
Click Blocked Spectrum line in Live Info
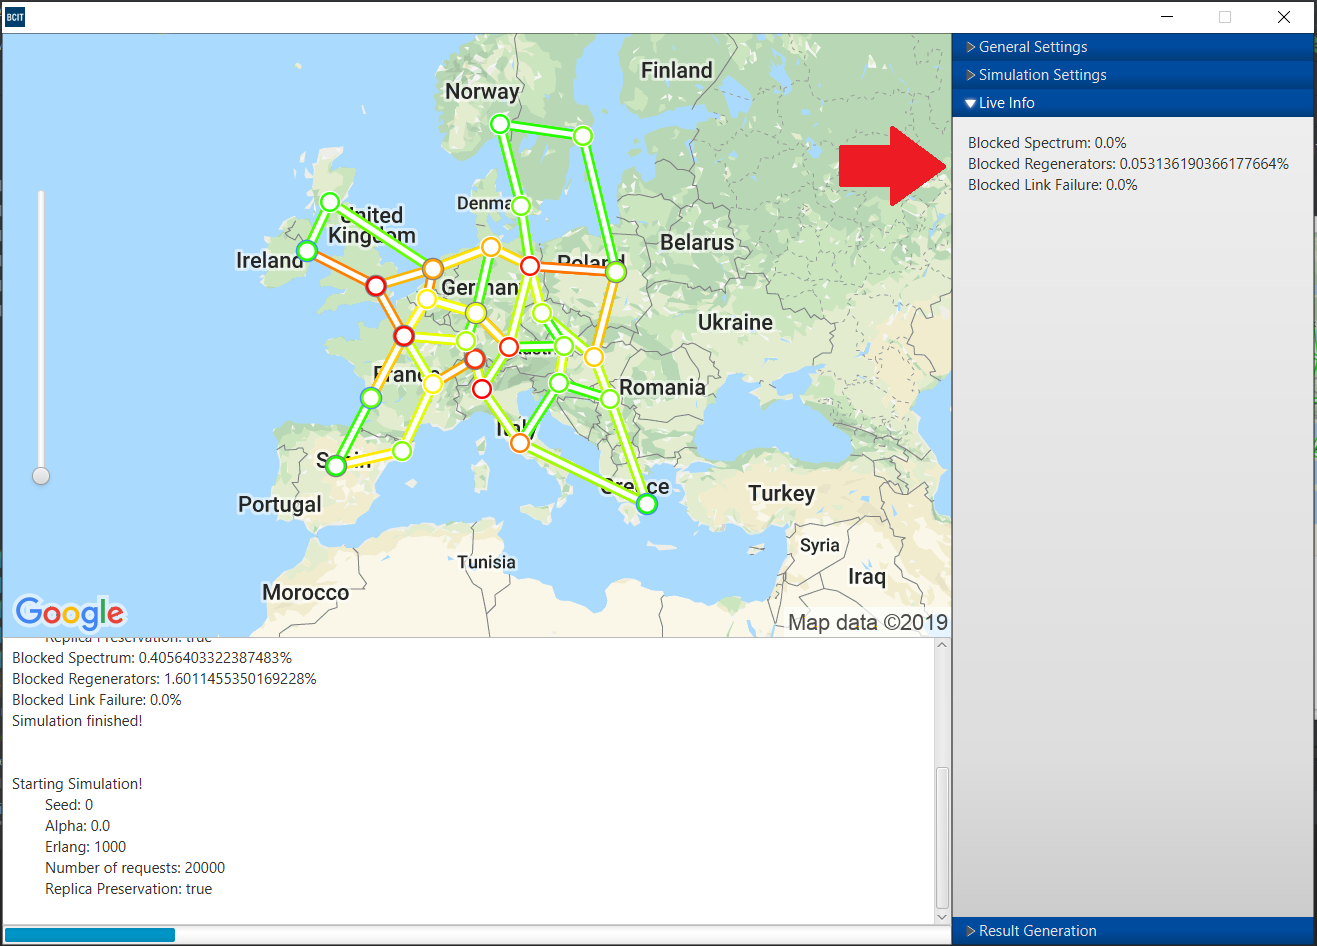tap(1047, 143)
